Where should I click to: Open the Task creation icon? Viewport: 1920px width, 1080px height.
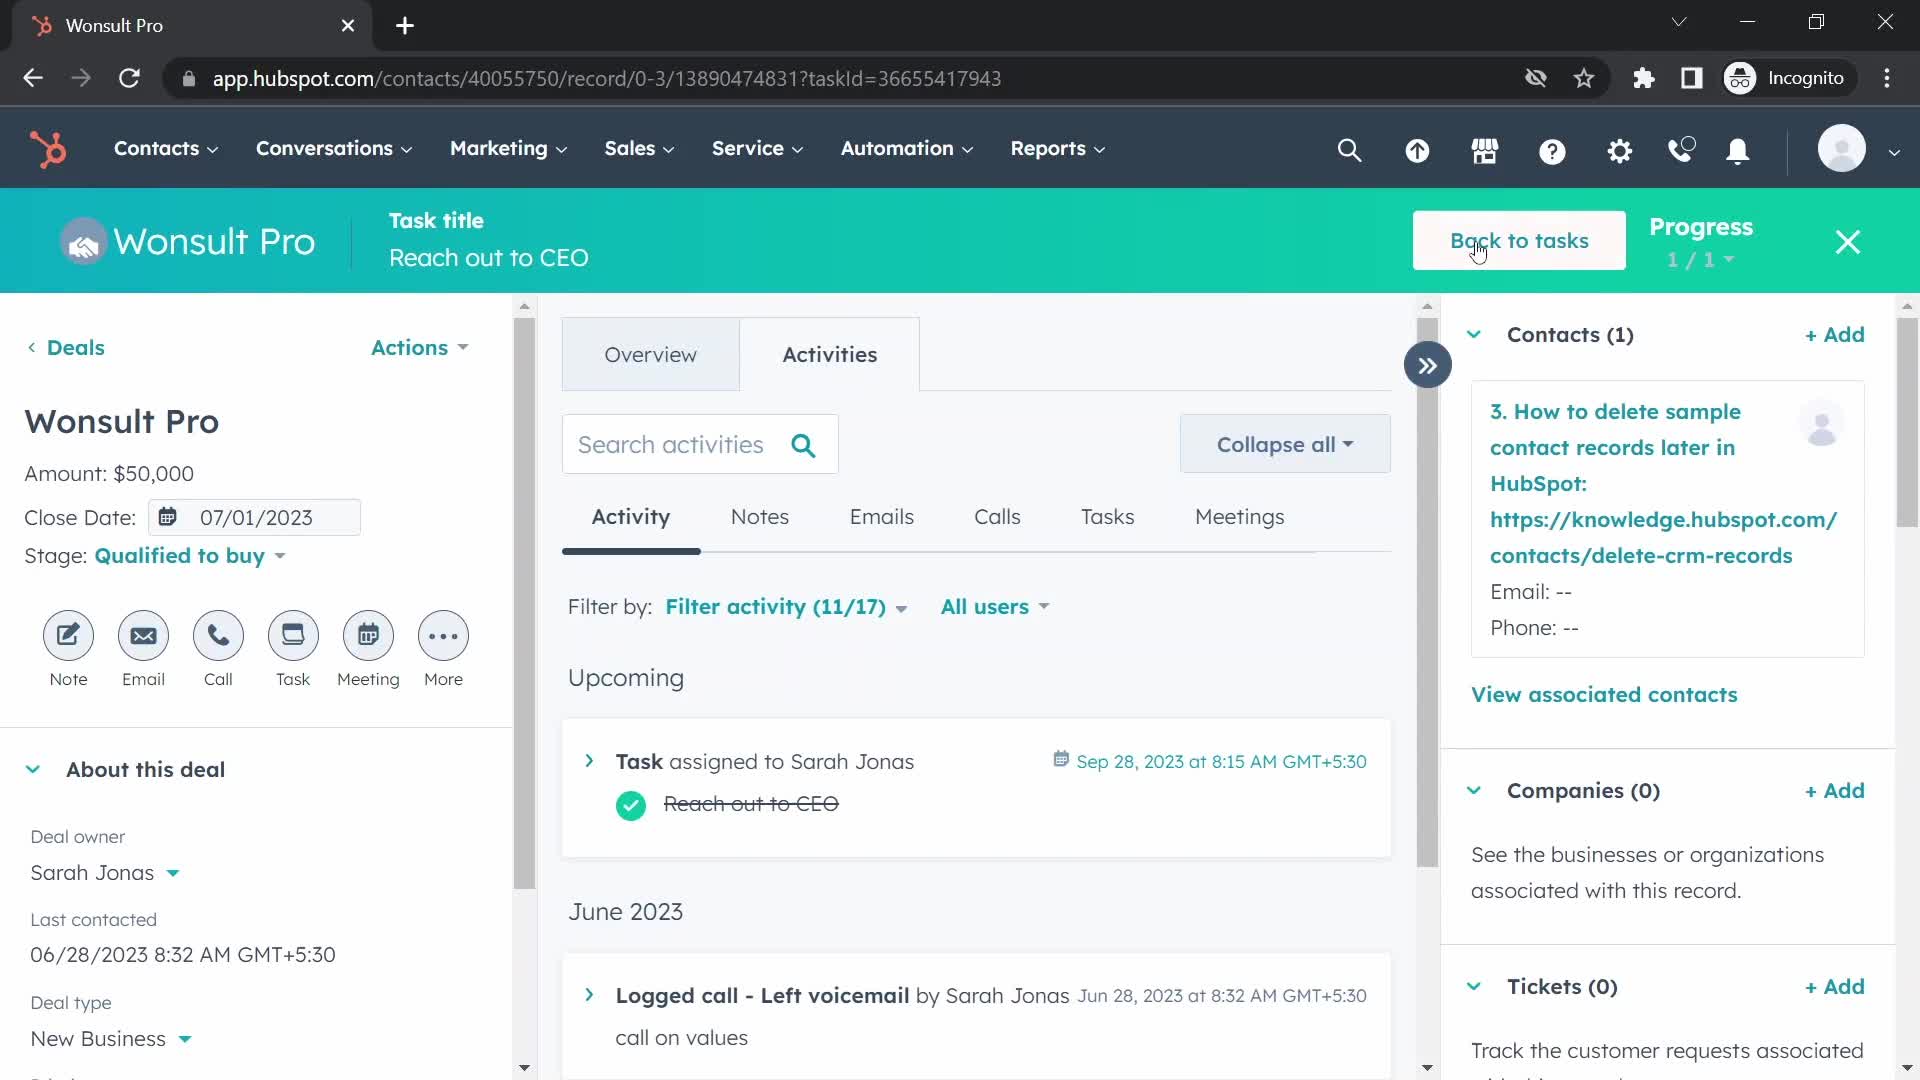pos(293,636)
